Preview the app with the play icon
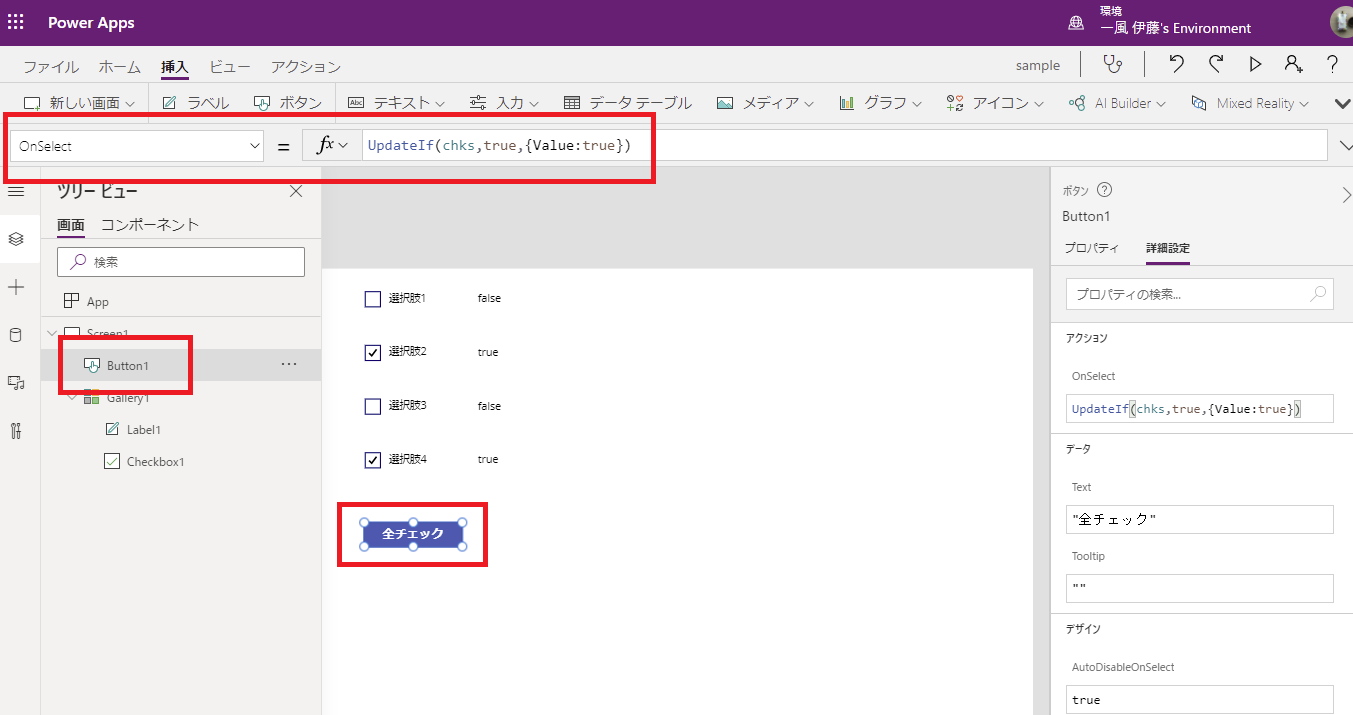This screenshot has height=715, width=1353. [1255, 64]
